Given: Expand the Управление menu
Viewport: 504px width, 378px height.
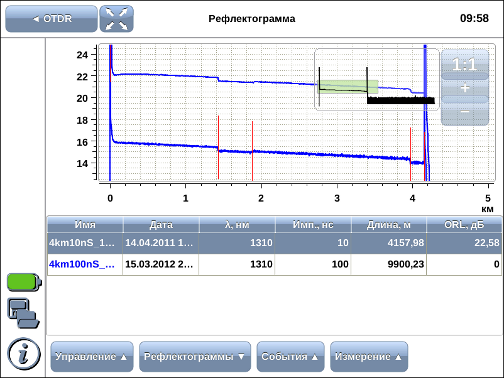Looking at the screenshot, I should [x=92, y=356].
